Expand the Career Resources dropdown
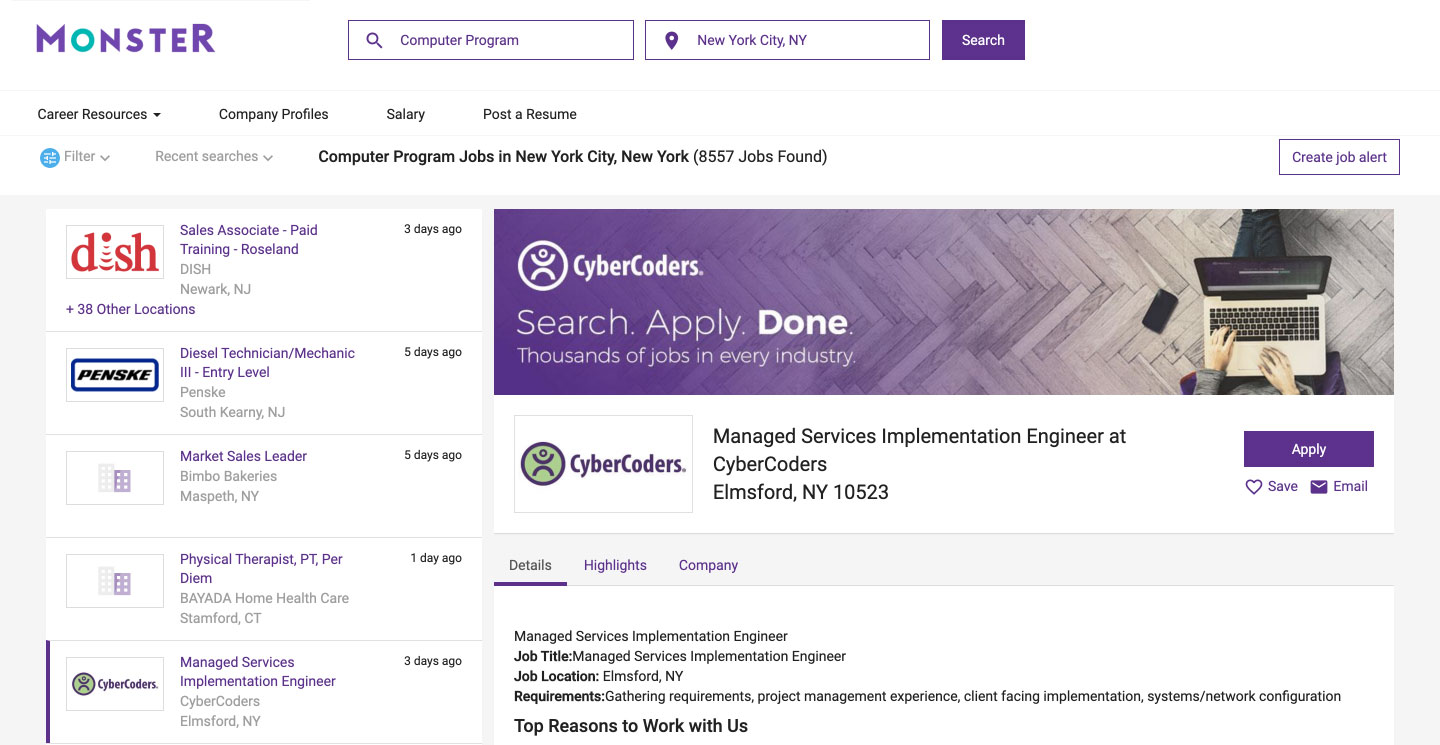1440x745 pixels. 99,114
